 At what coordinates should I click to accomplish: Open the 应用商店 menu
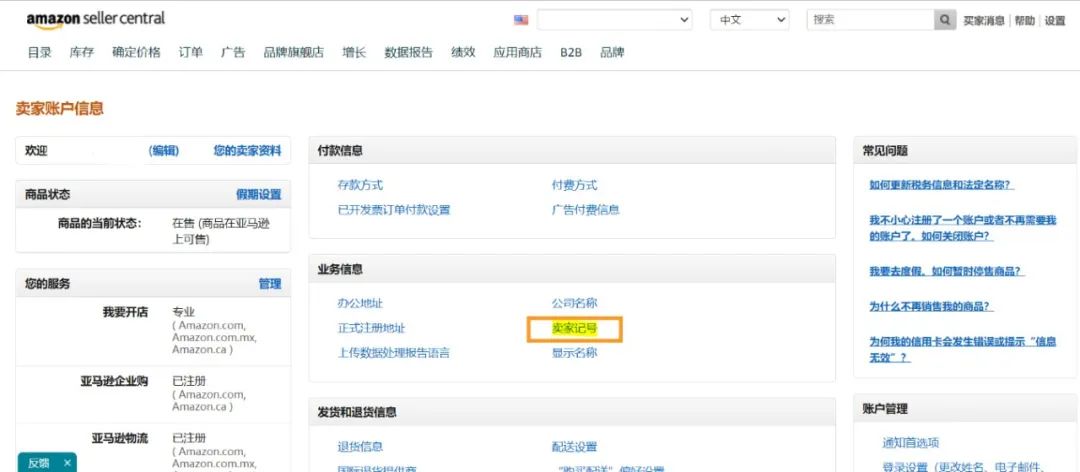pyautogui.click(x=517, y=52)
